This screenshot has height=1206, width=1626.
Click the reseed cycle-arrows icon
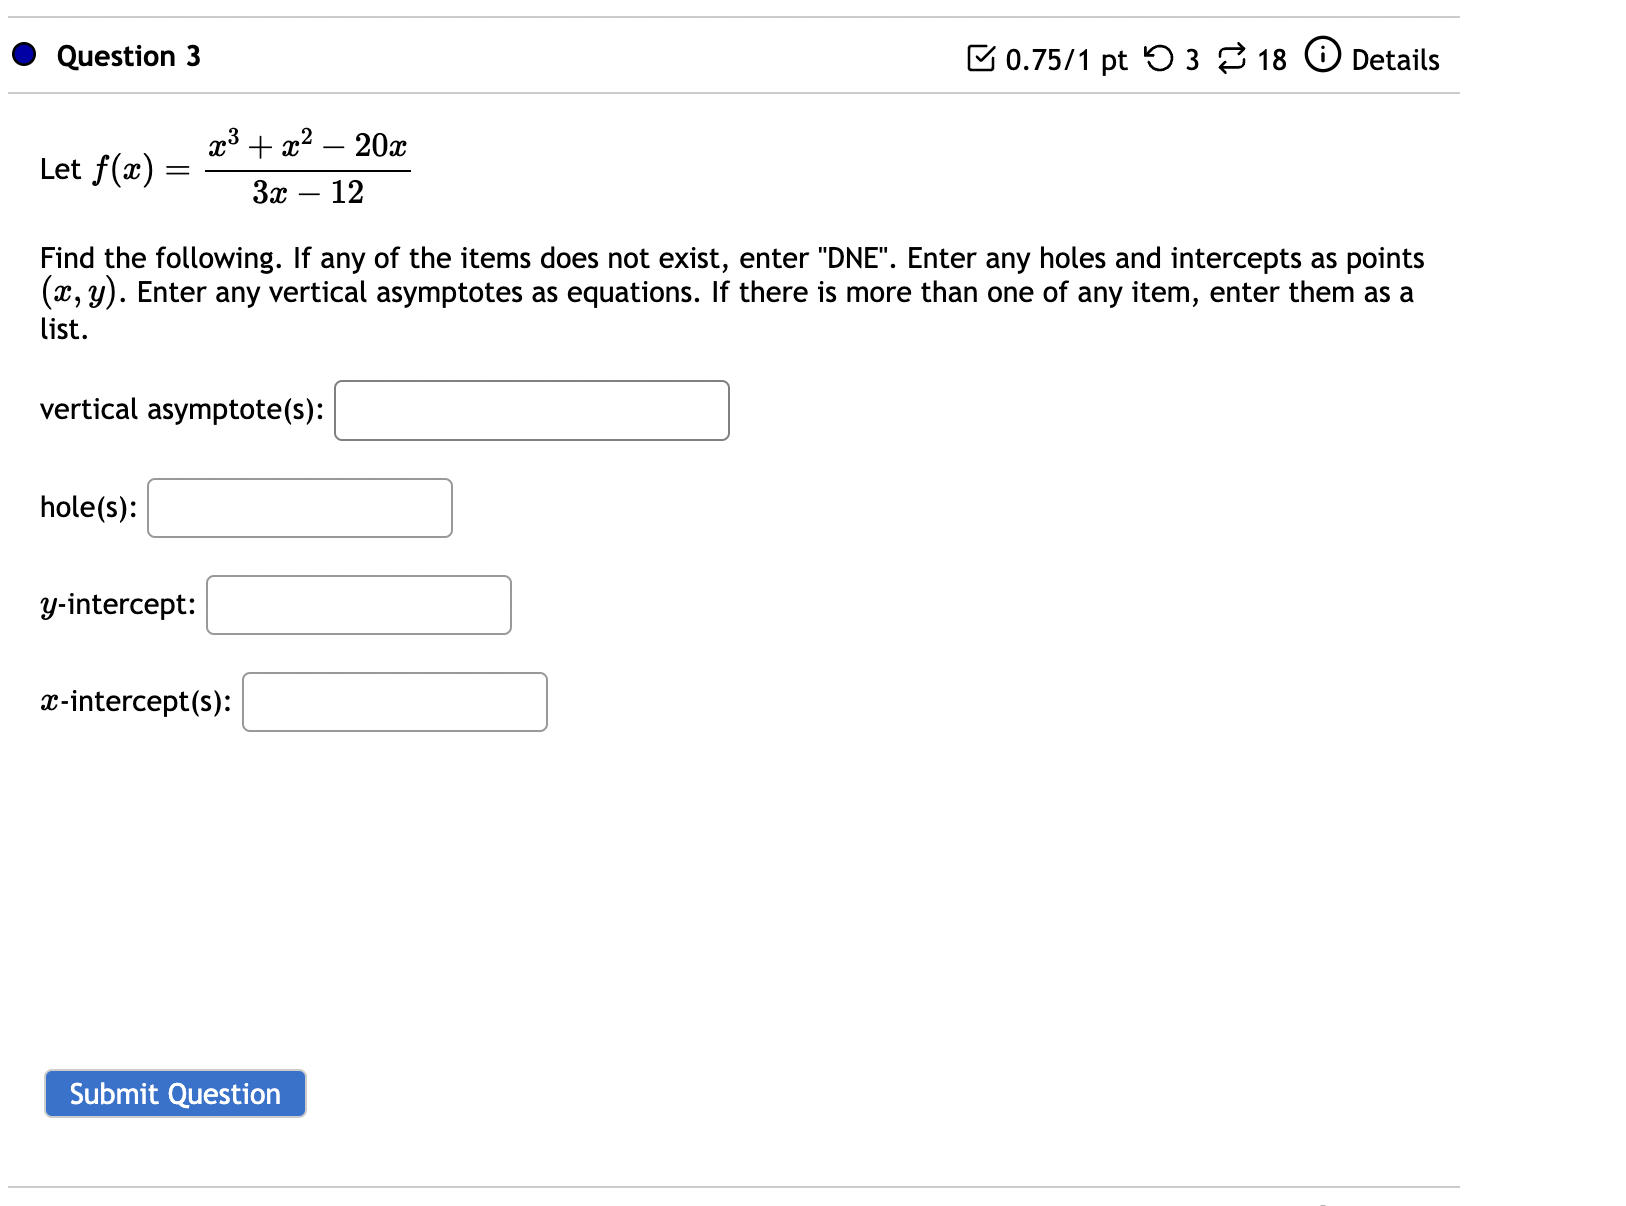[x=1232, y=57]
